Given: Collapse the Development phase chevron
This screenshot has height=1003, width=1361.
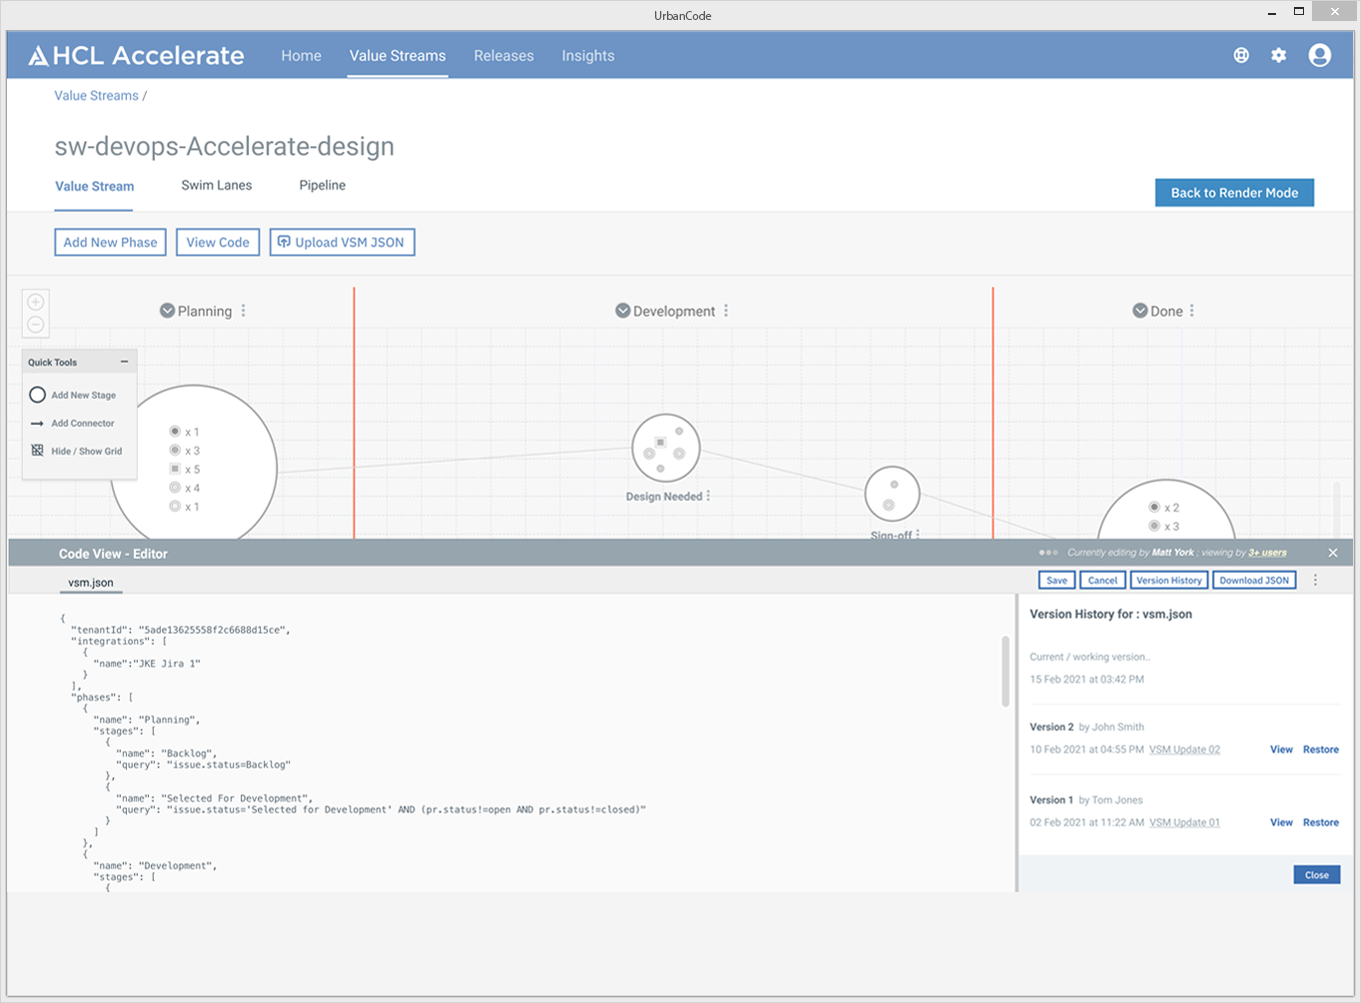Looking at the screenshot, I should click(623, 311).
